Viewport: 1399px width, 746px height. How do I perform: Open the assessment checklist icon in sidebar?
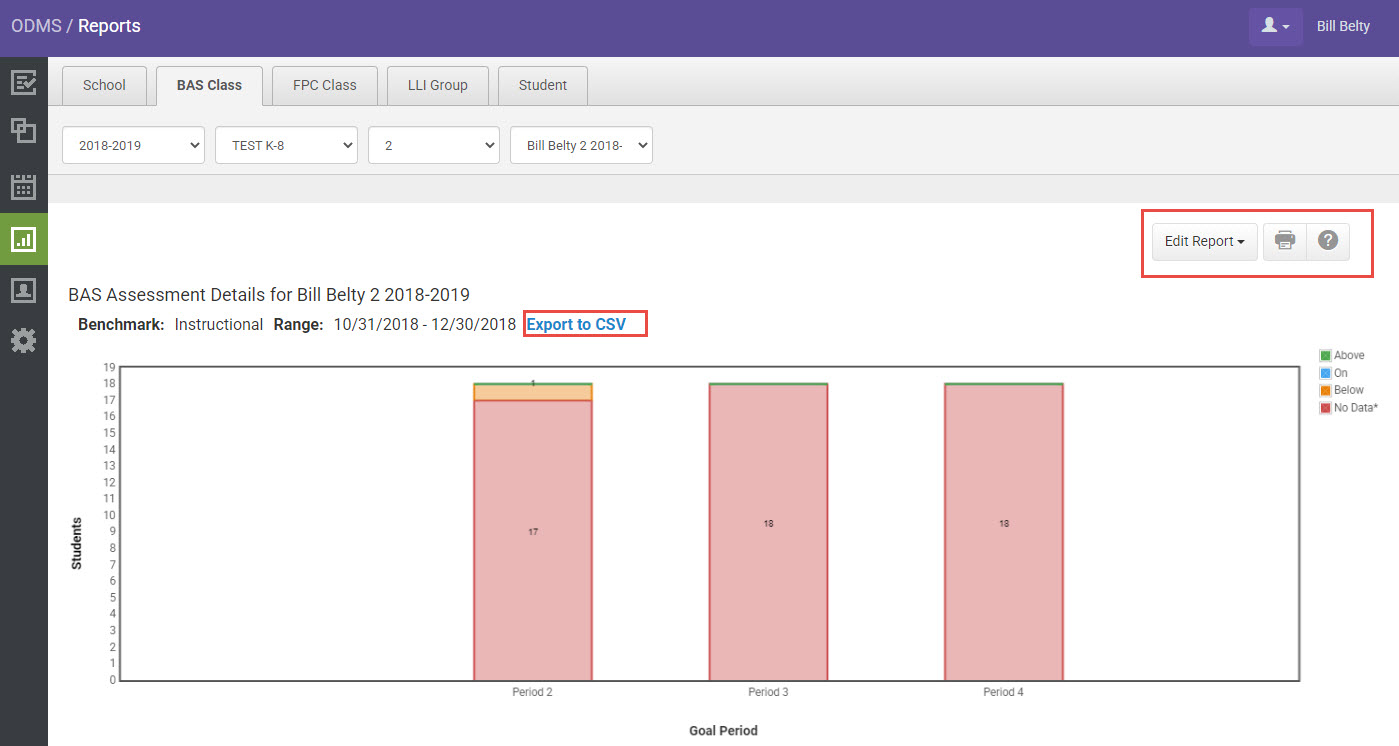point(23,82)
